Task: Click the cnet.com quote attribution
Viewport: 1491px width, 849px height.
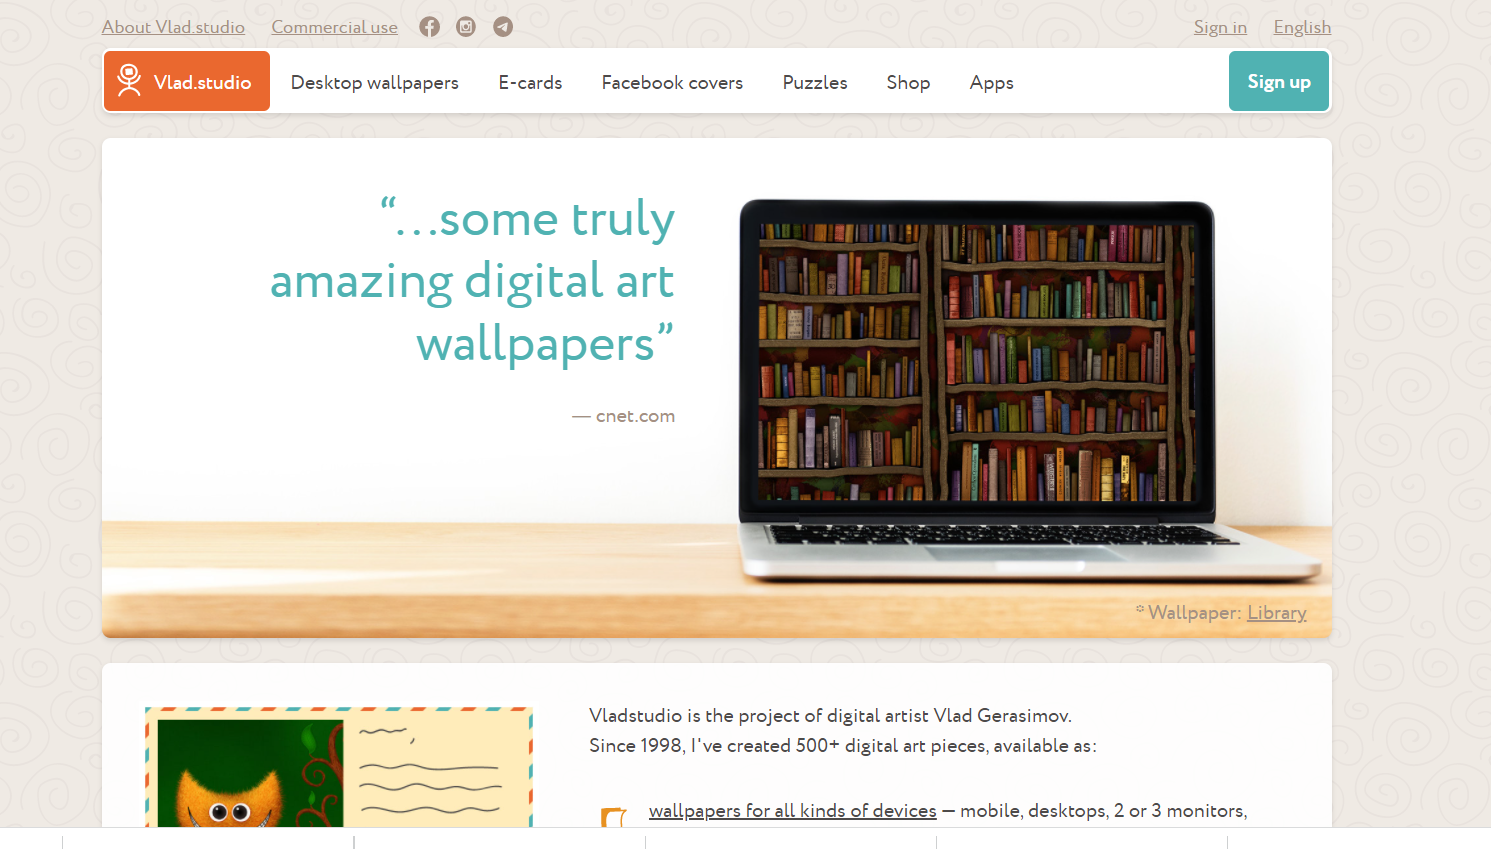Action: point(624,416)
